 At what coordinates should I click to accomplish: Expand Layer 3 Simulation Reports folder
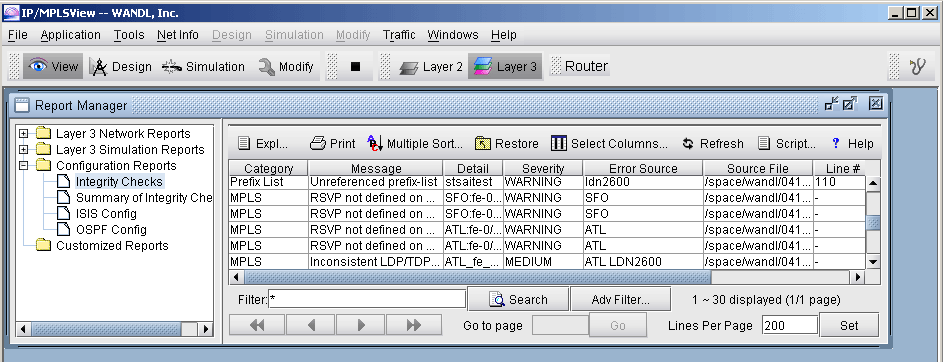click(x=23, y=150)
